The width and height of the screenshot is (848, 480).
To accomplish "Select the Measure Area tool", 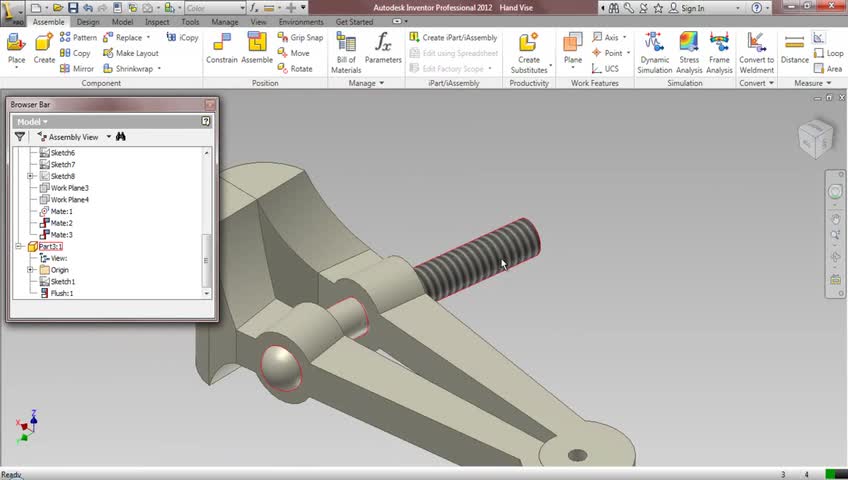I will click(828, 69).
